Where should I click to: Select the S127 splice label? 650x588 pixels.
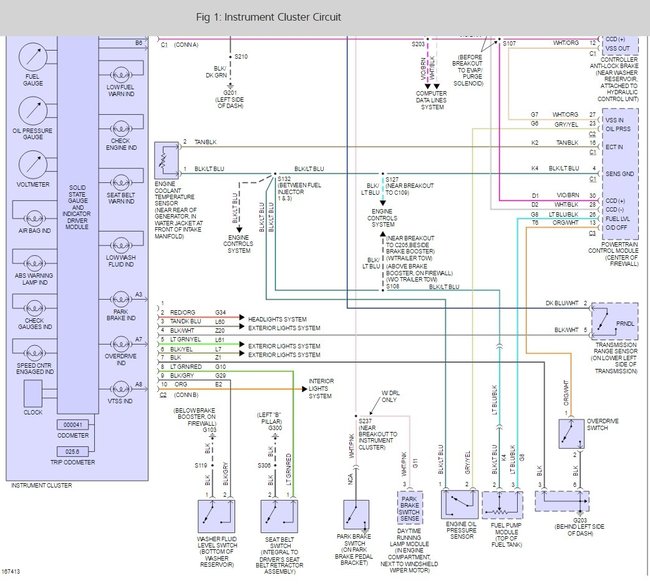[392, 179]
